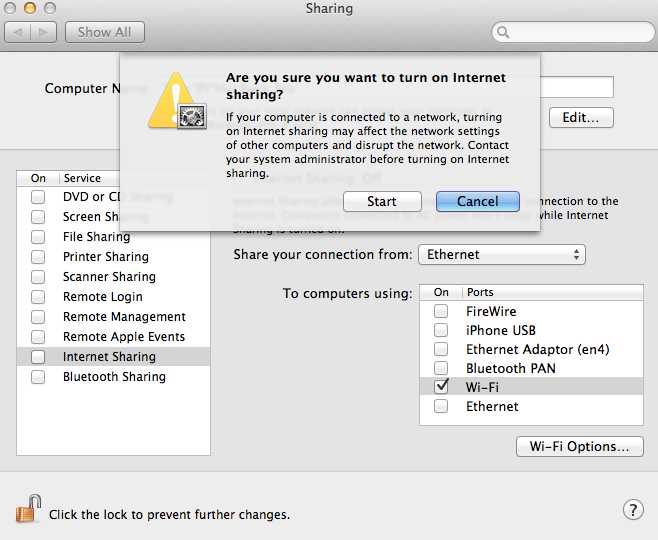
Task: Check the Ethernet Adaptor (en4) checkbox
Action: tap(441, 349)
